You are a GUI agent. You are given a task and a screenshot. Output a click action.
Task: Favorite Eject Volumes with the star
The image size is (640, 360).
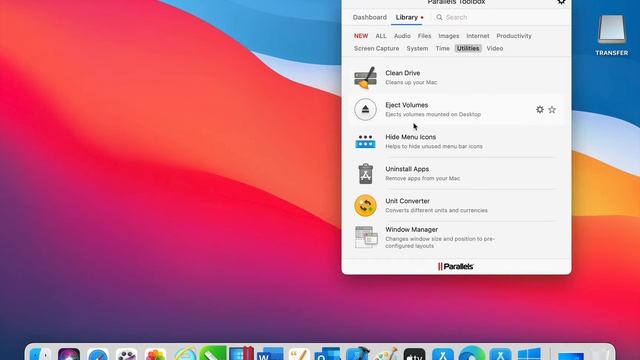pos(552,109)
